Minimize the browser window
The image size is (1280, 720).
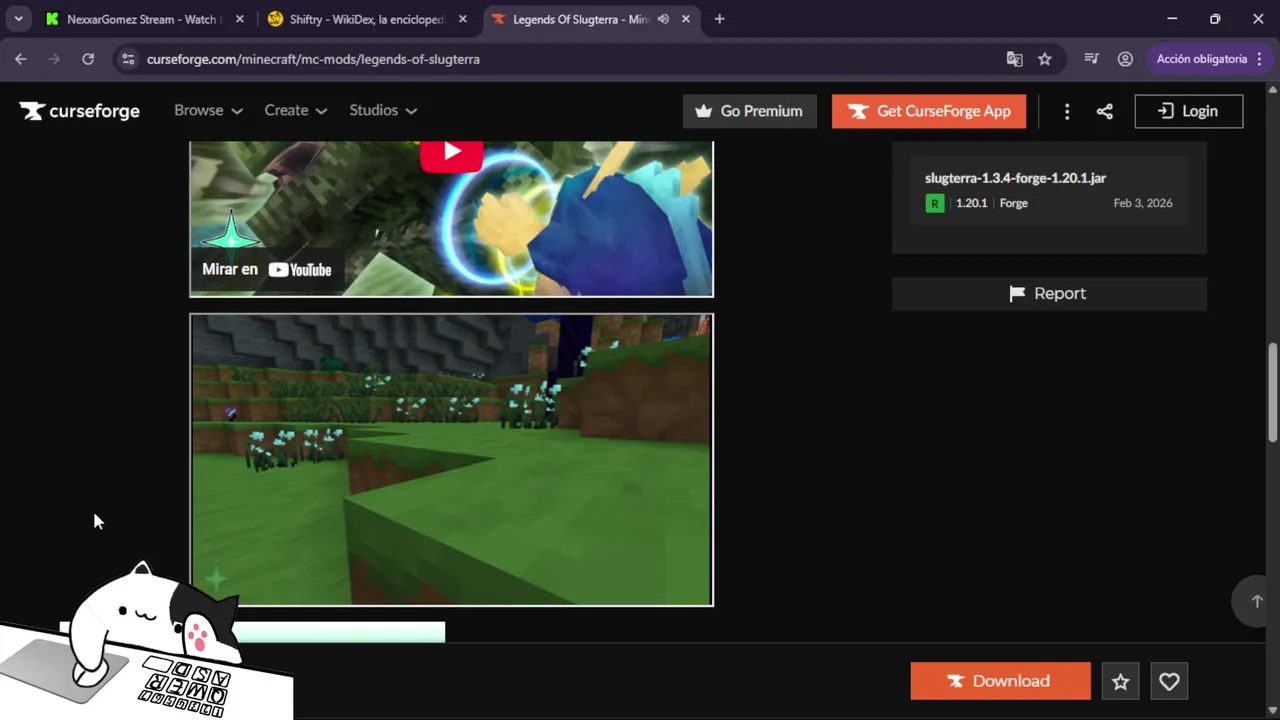(1172, 19)
